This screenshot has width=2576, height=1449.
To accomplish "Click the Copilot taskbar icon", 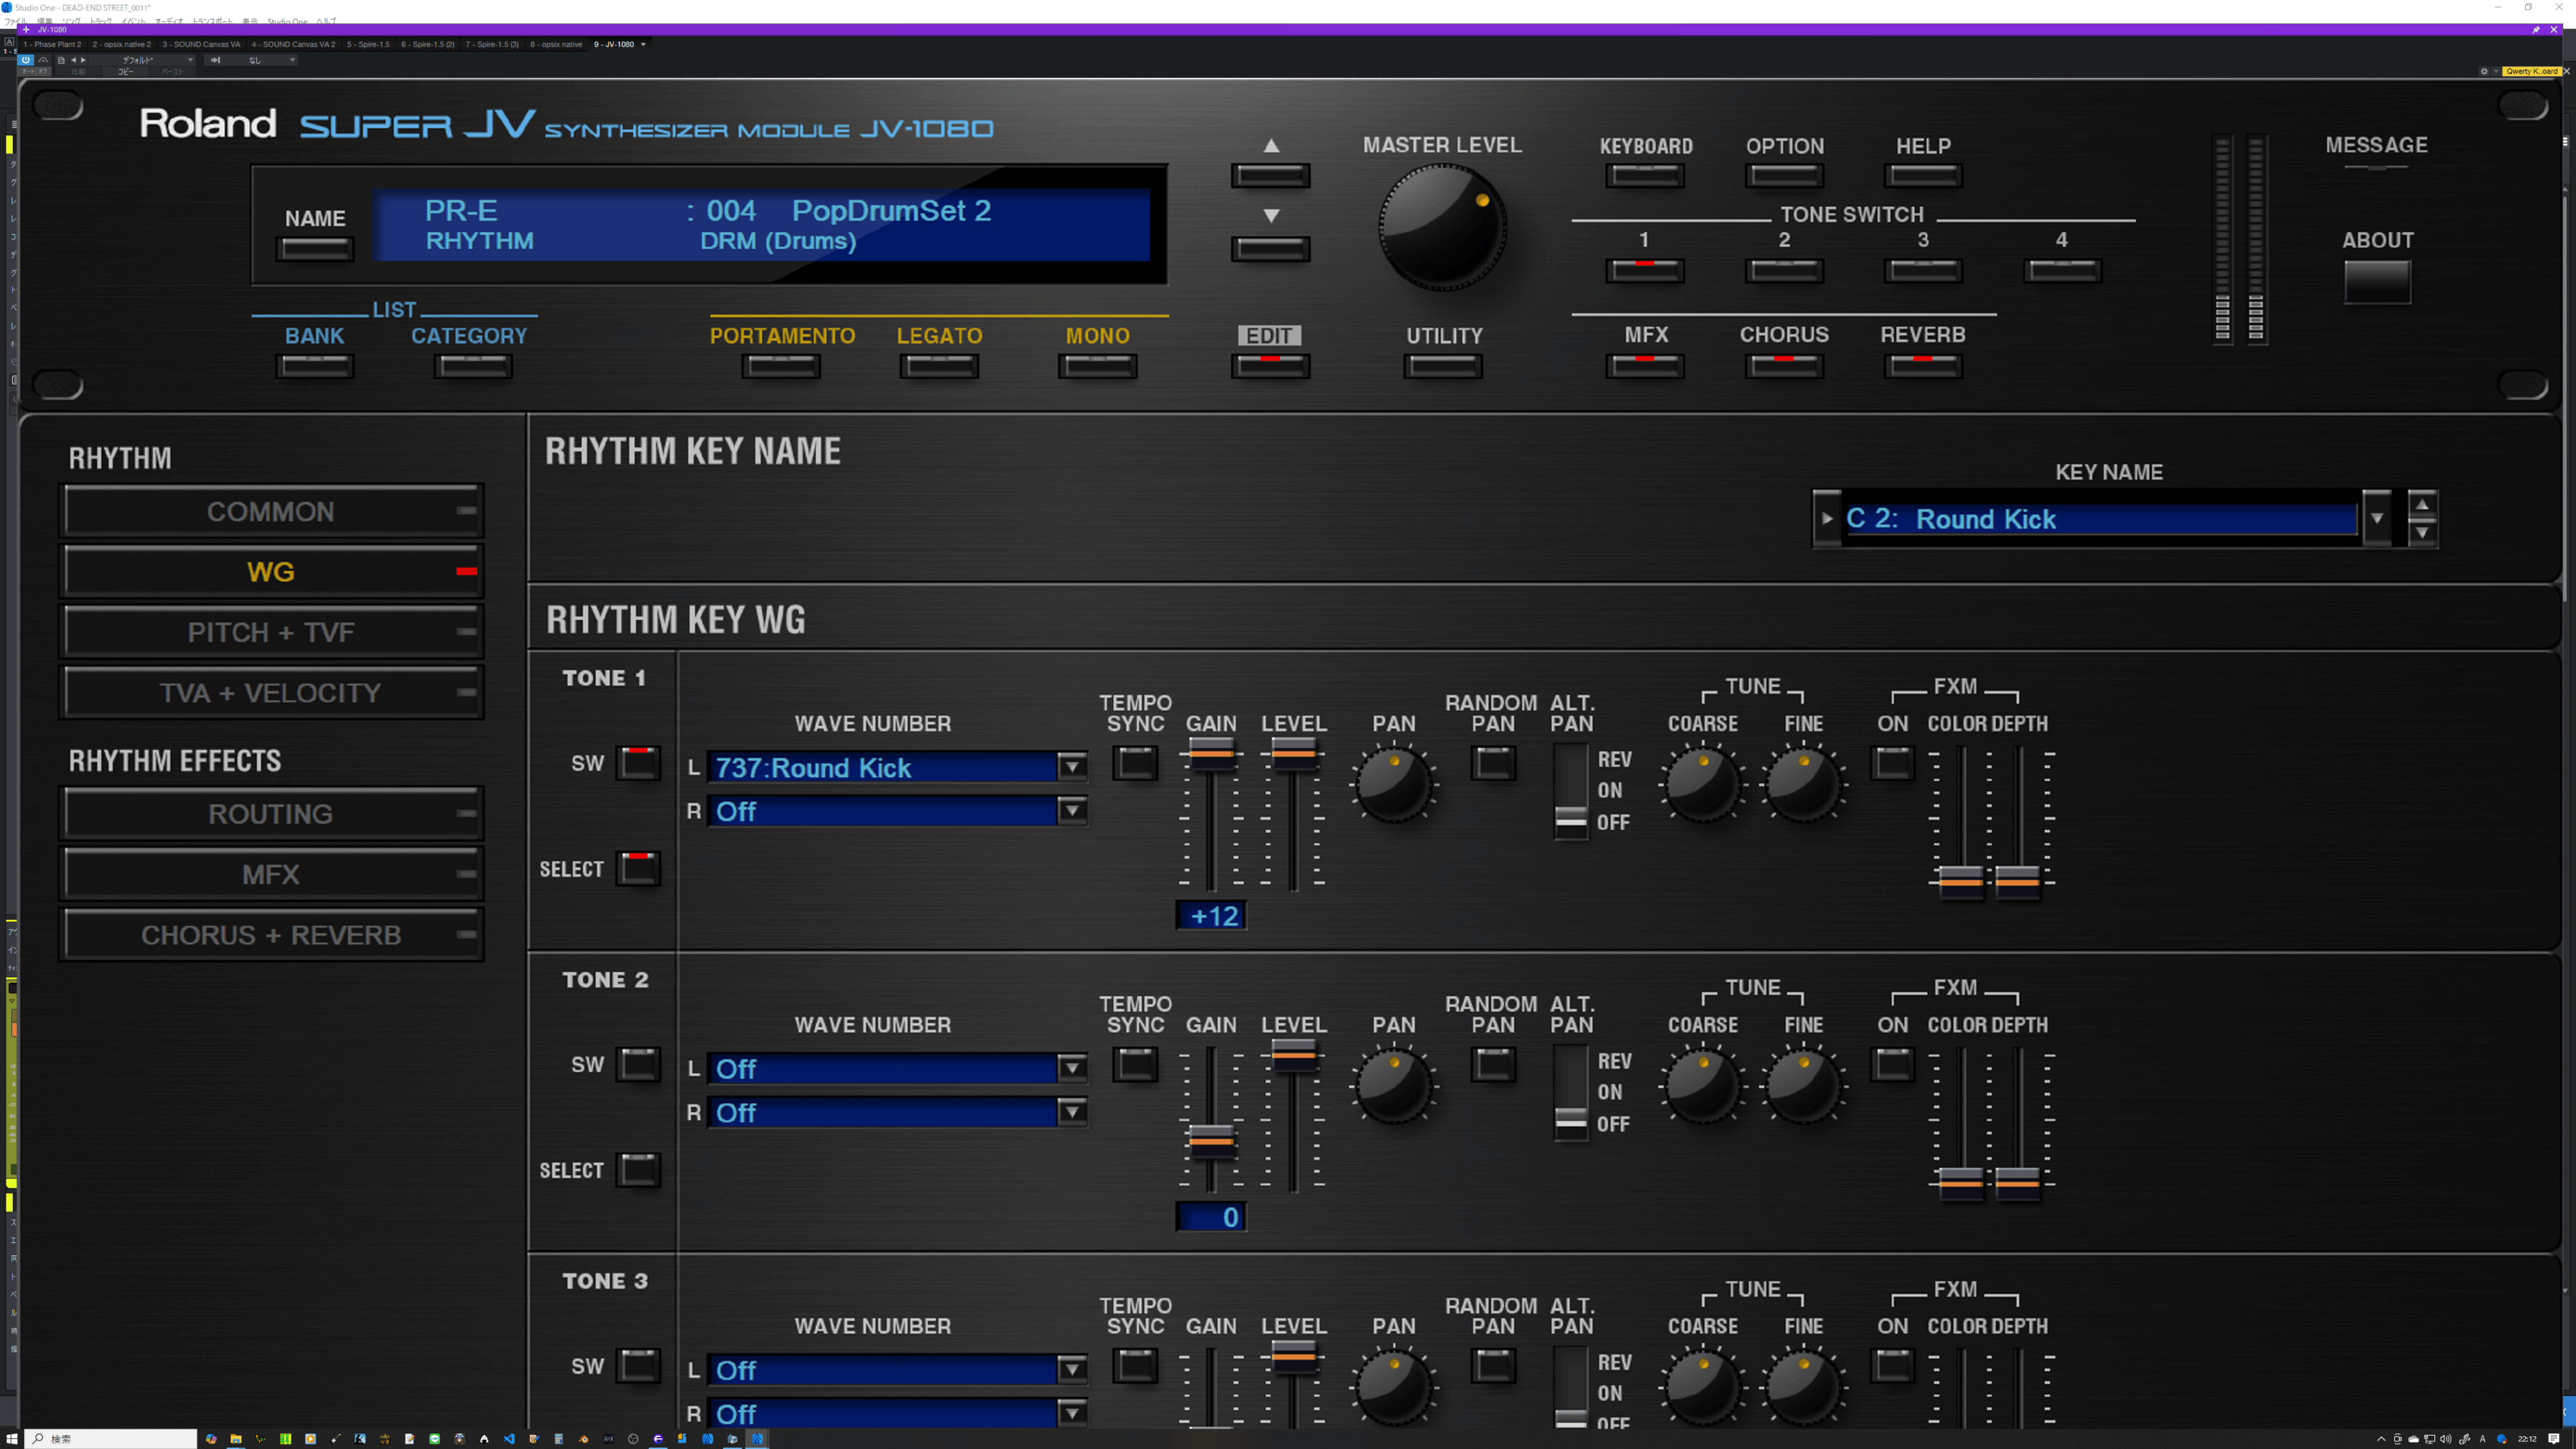I will coord(211,1439).
